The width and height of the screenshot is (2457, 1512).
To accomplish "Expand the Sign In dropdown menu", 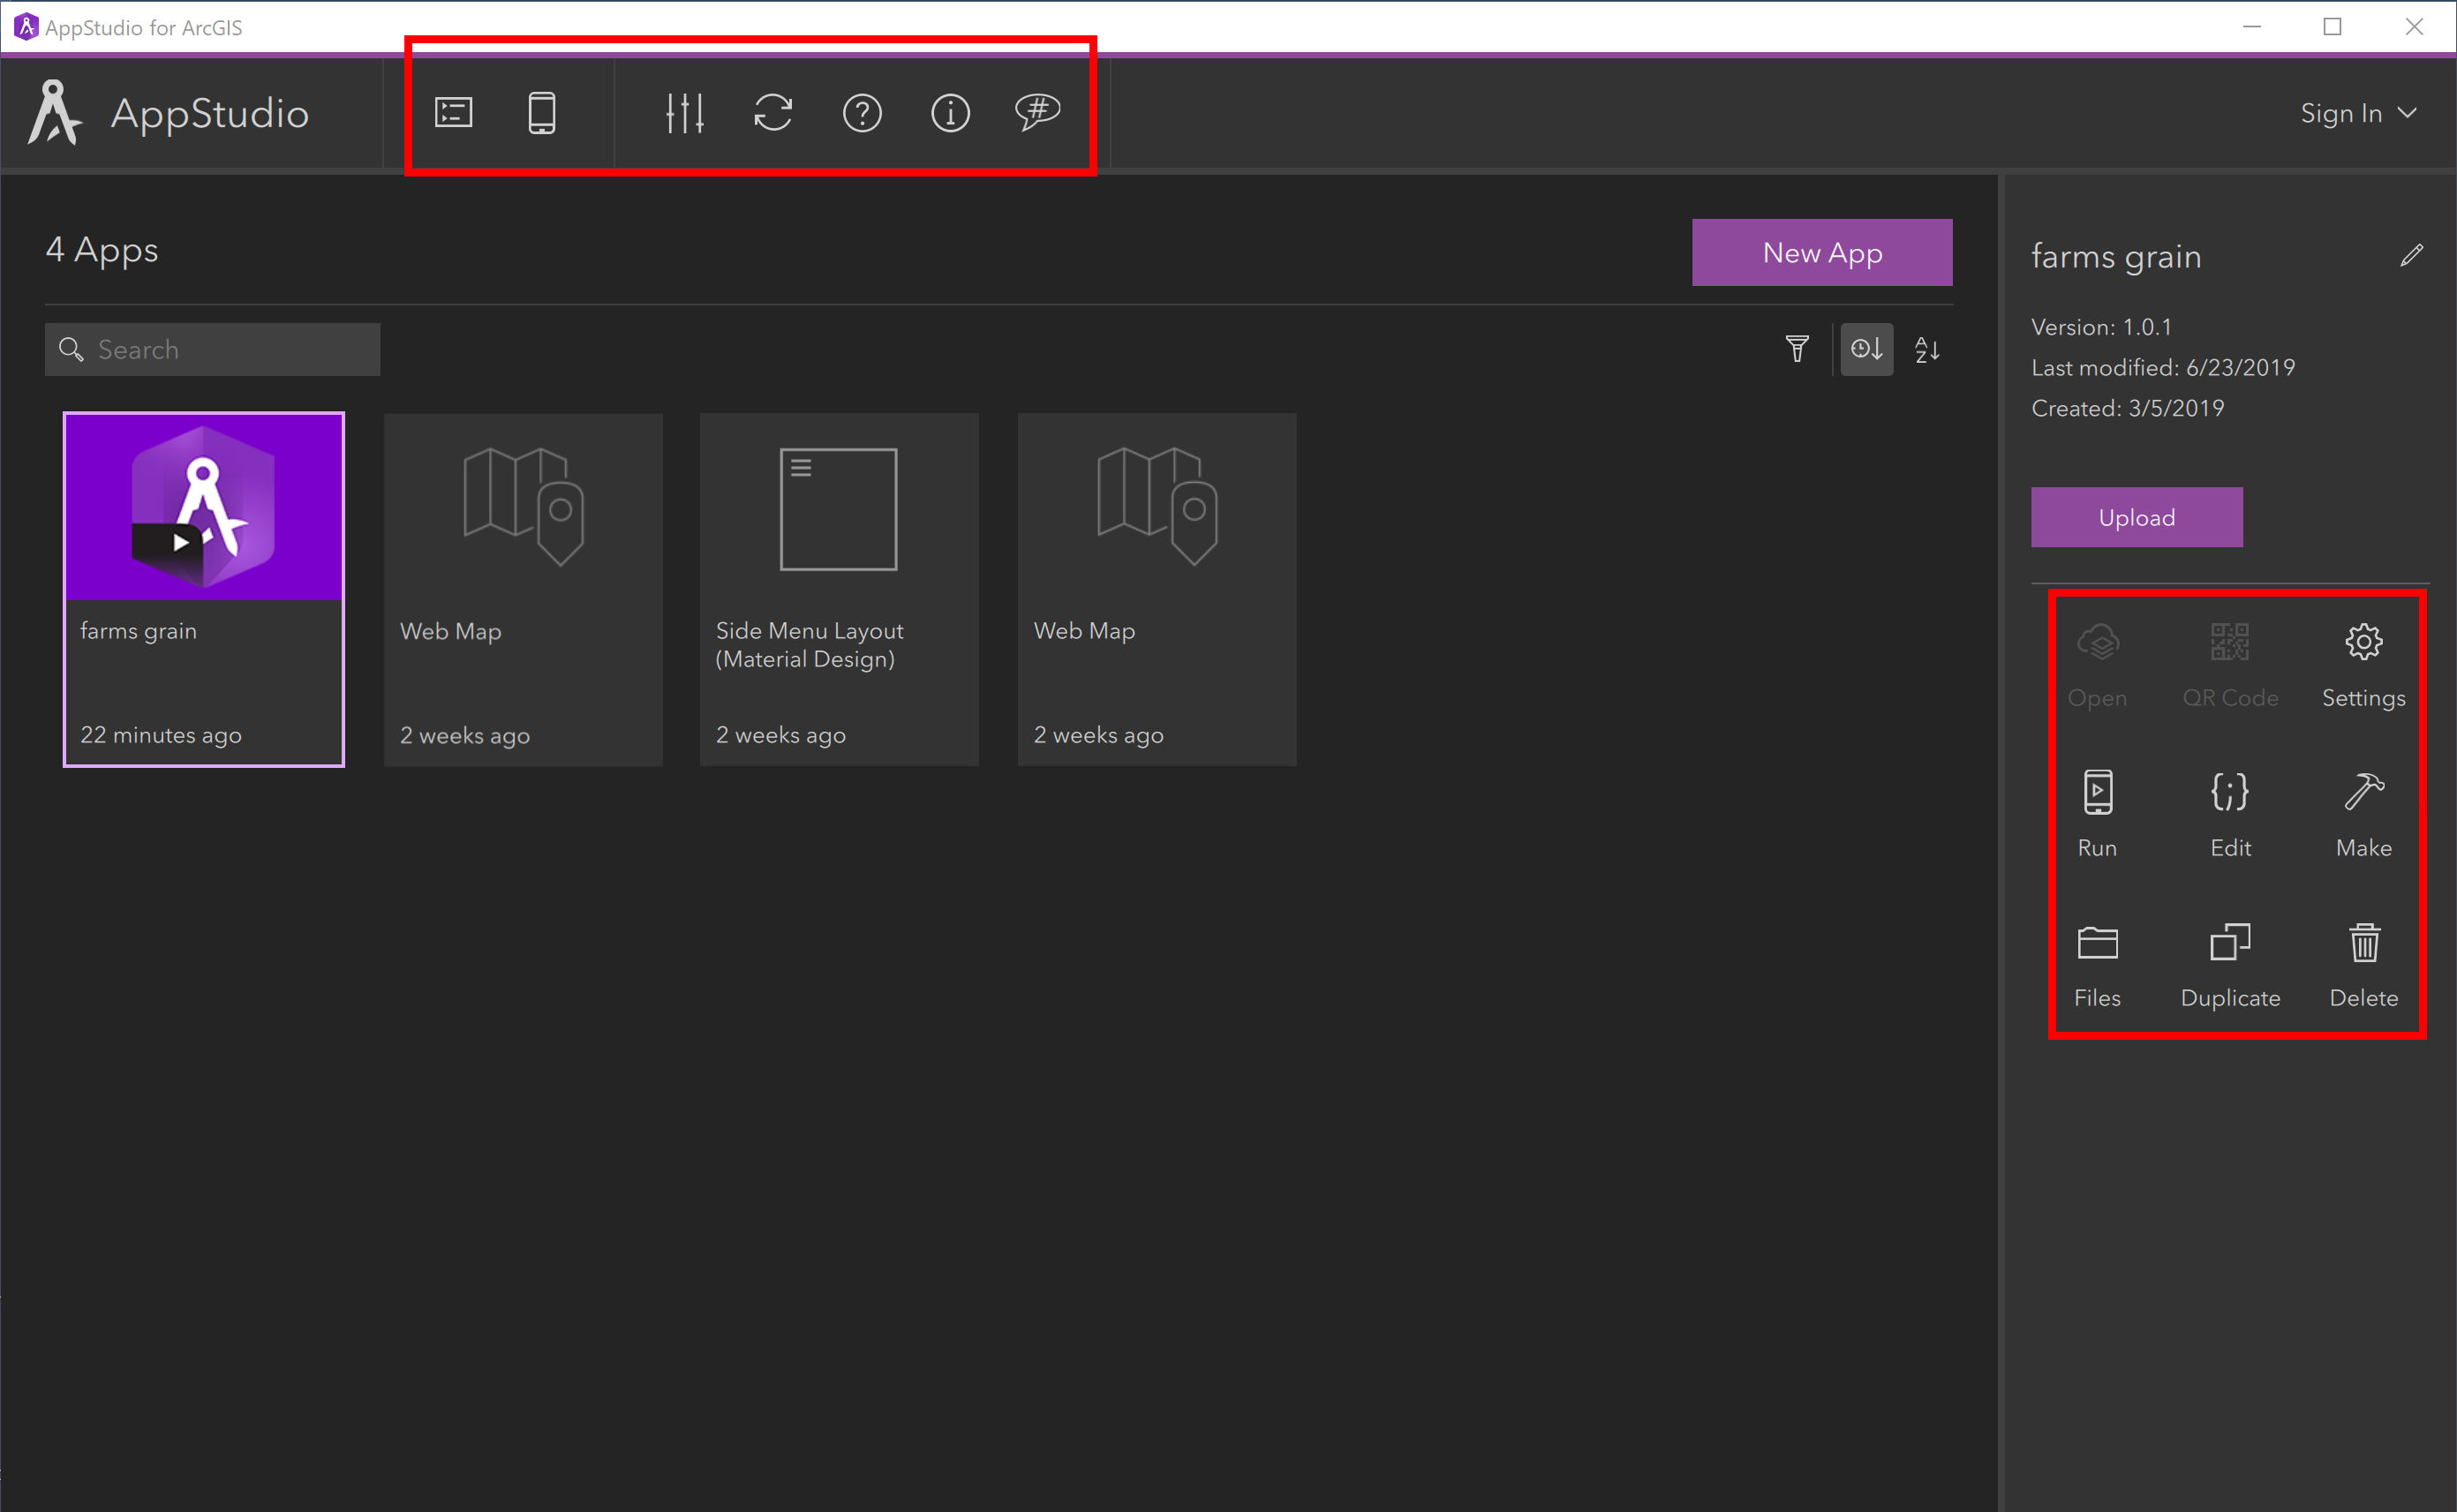I will (2409, 112).
